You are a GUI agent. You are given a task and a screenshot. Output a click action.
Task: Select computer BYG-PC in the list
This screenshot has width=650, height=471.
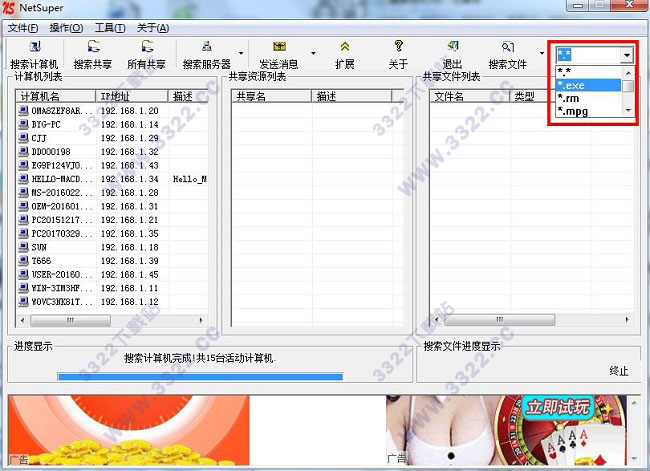click(x=46, y=124)
